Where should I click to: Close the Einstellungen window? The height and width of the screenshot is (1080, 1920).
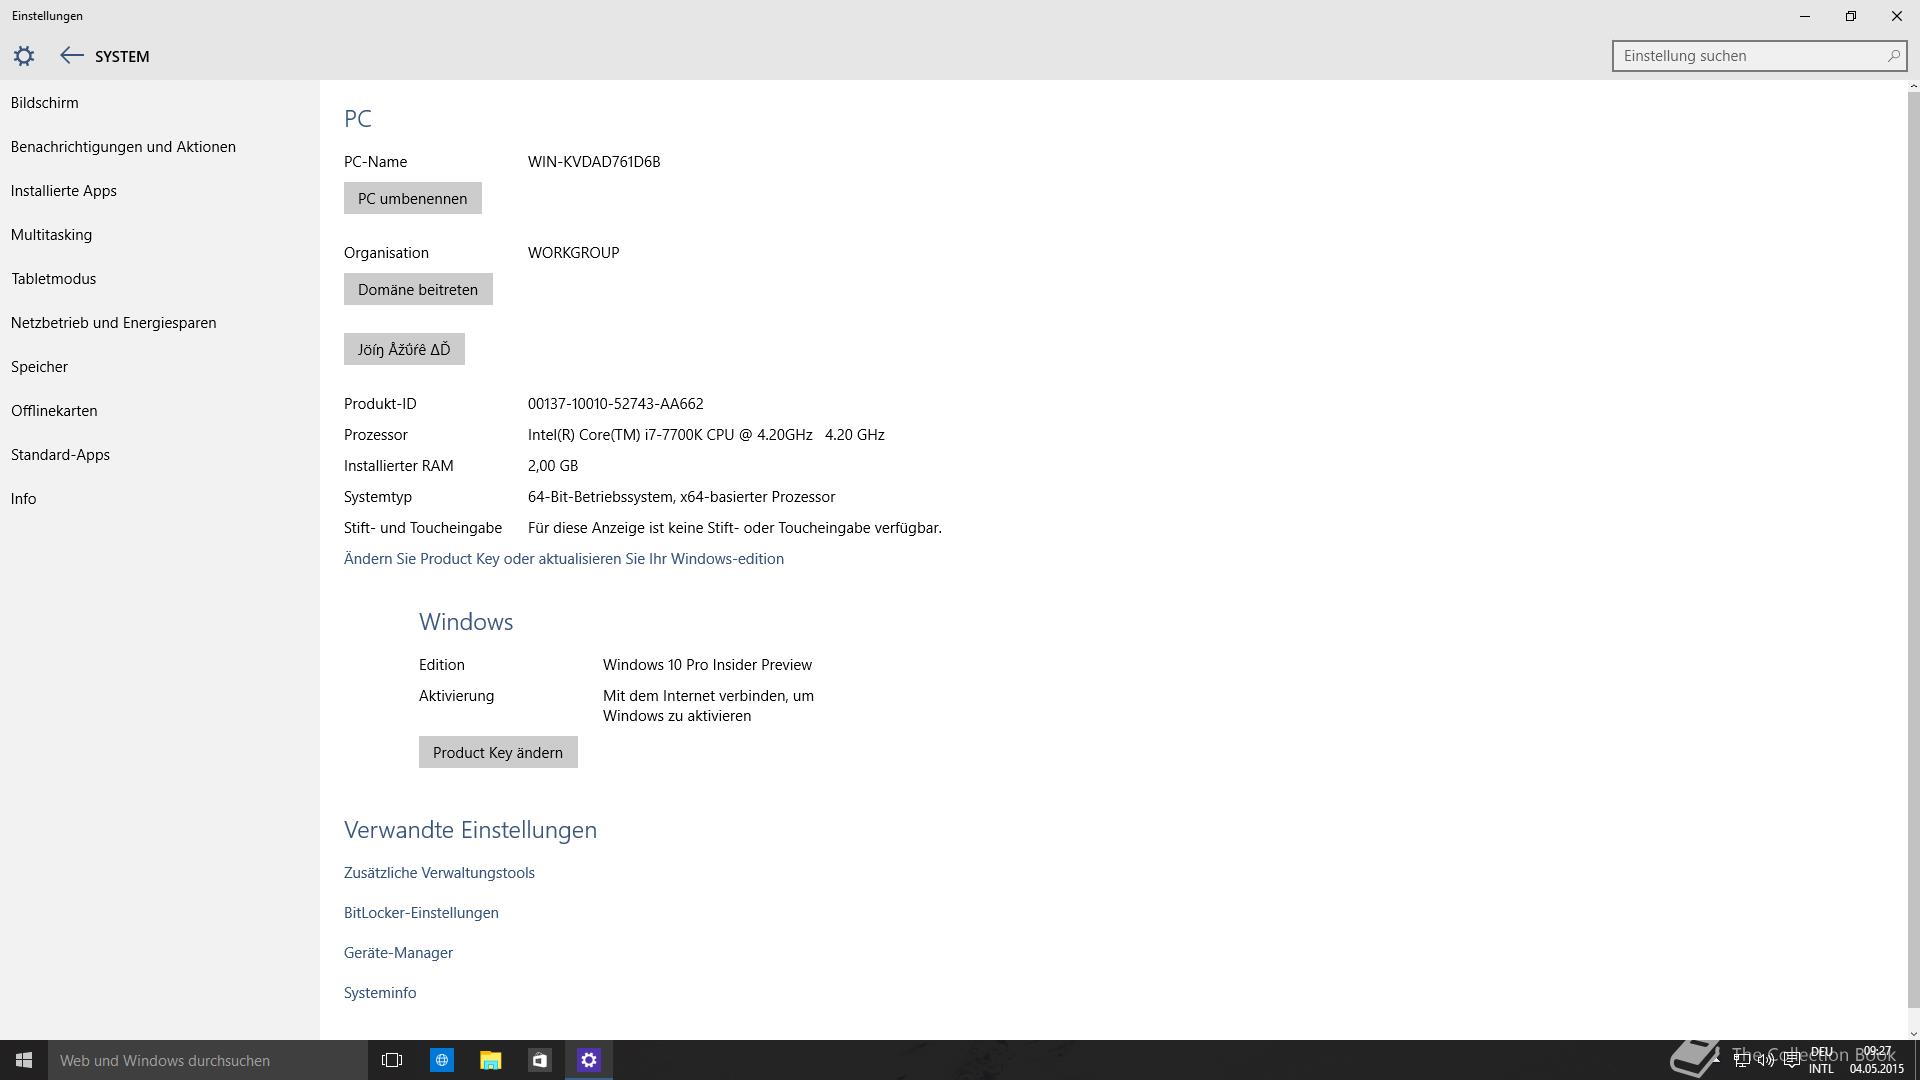(x=1897, y=16)
